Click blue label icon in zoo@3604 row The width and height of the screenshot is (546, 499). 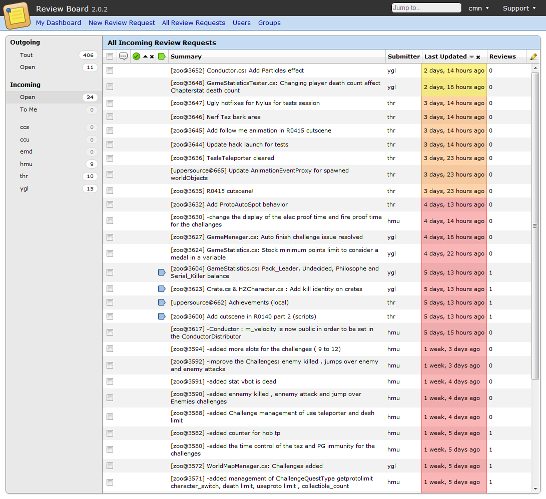(162, 272)
